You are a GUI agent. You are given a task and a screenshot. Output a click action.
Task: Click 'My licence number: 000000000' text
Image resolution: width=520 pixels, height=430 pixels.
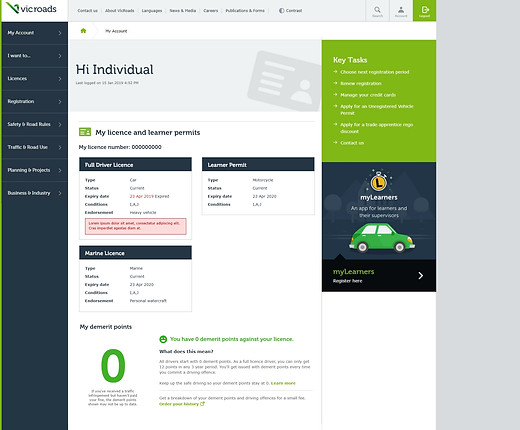(120, 147)
